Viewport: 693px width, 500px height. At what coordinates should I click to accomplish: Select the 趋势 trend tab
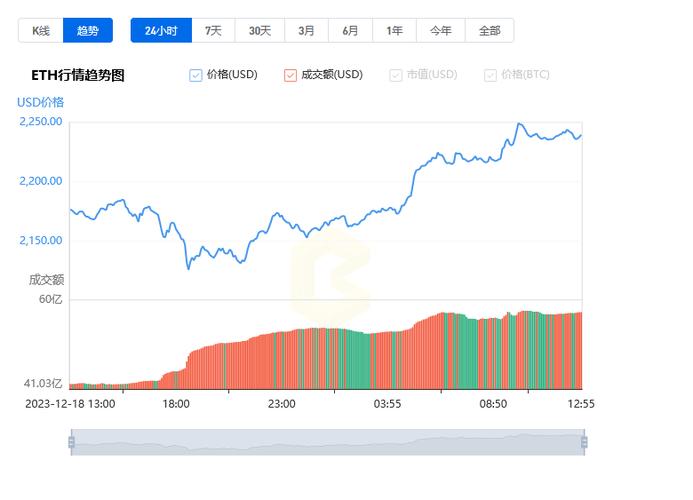coord(88,30)
